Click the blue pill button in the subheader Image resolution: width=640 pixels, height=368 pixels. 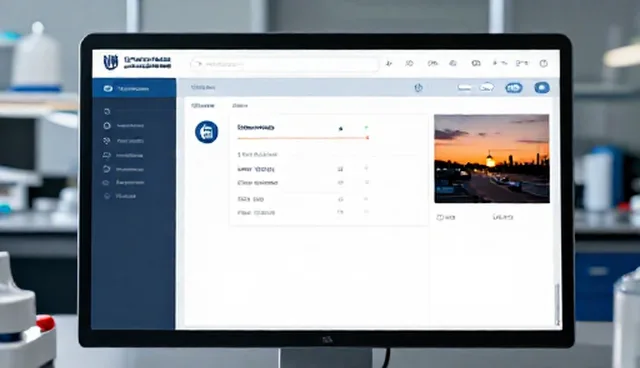click(514, 88)
